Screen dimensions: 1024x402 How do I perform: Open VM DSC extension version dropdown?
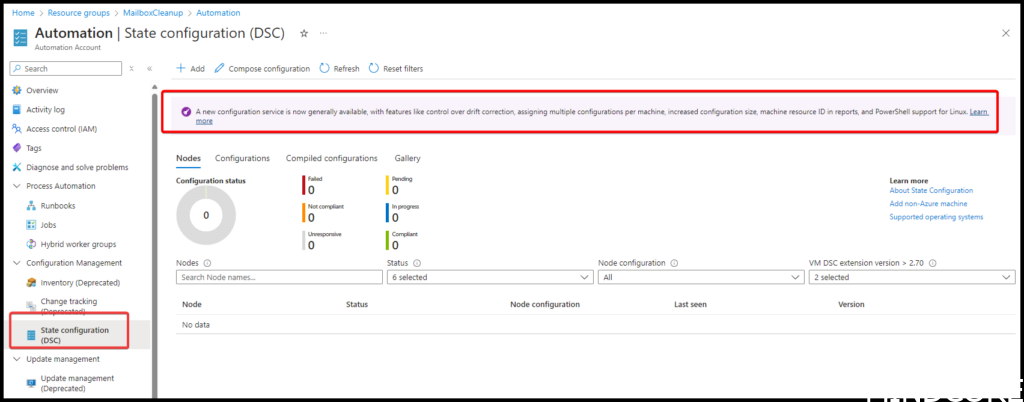point(911,277)
